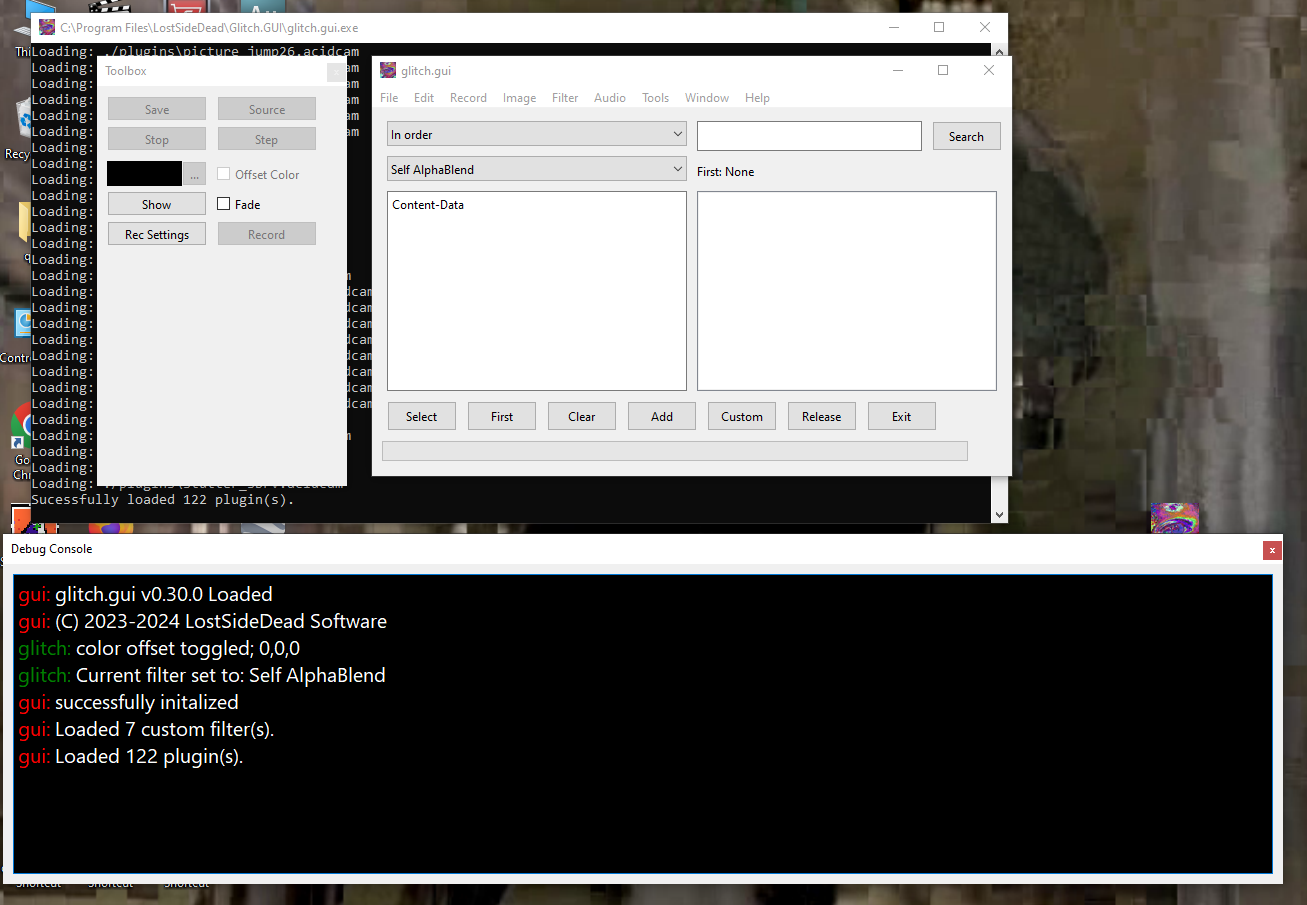
Task: Close the Debug Console window
Action: tap(1272, 549)
